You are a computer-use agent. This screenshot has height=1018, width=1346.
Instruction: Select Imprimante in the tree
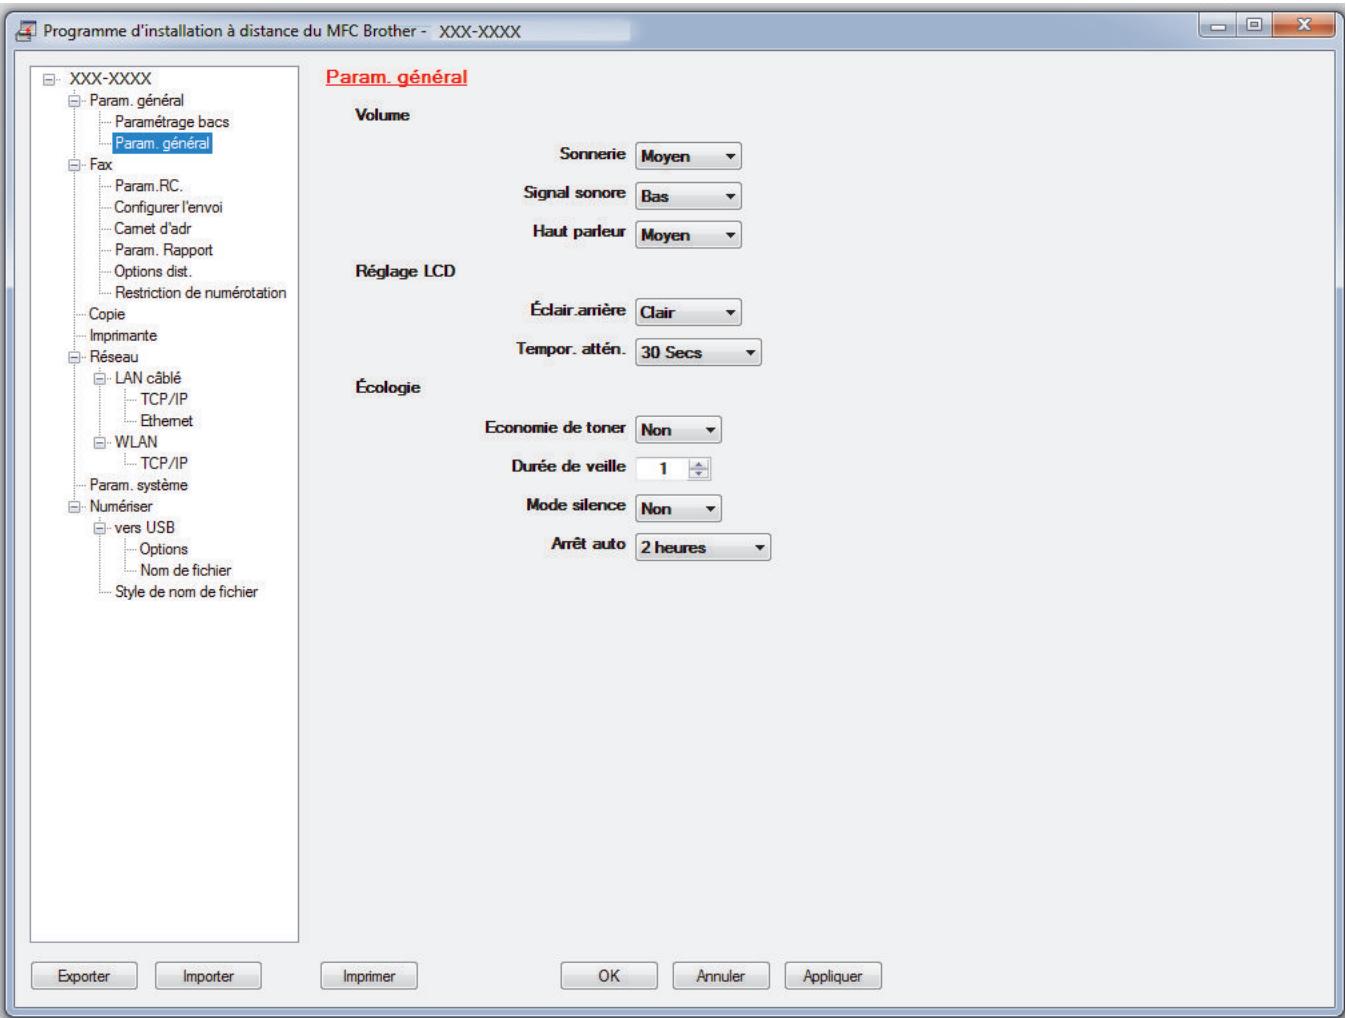[x=123, y=335]
